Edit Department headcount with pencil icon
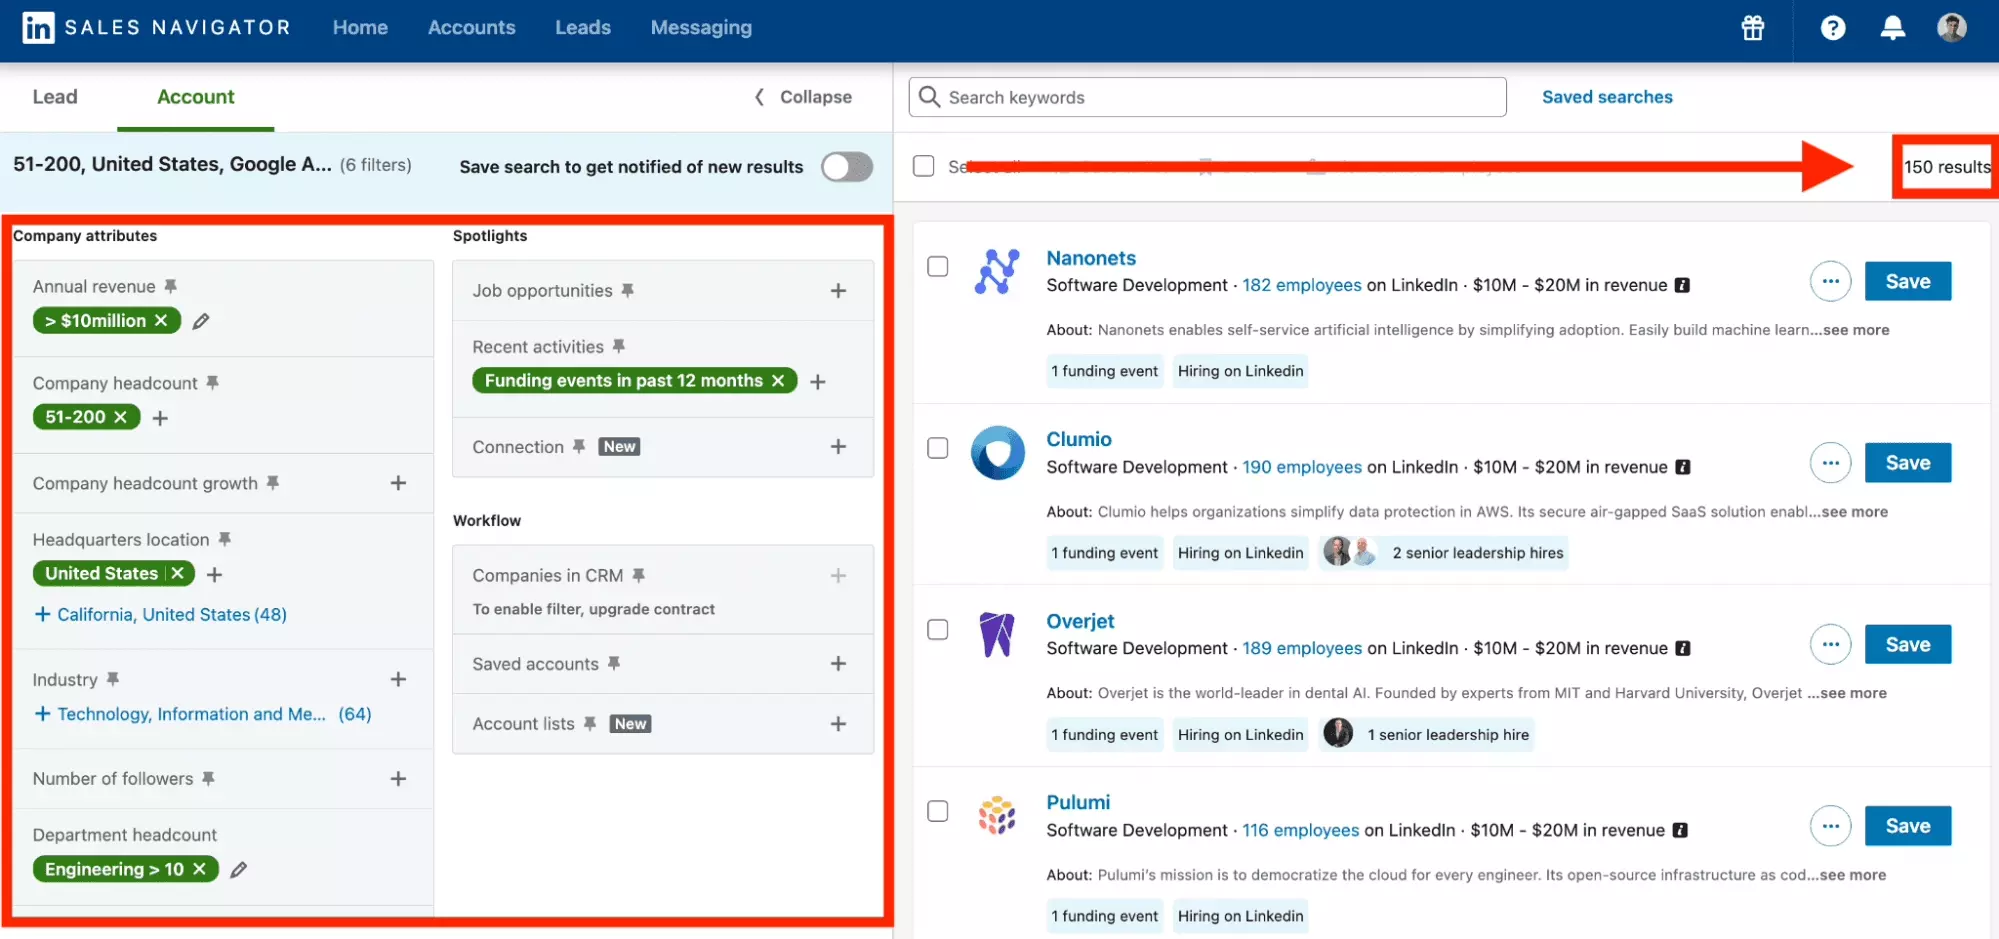Image resolution: width=1999 pixels, height=939 pixels. 238,870
